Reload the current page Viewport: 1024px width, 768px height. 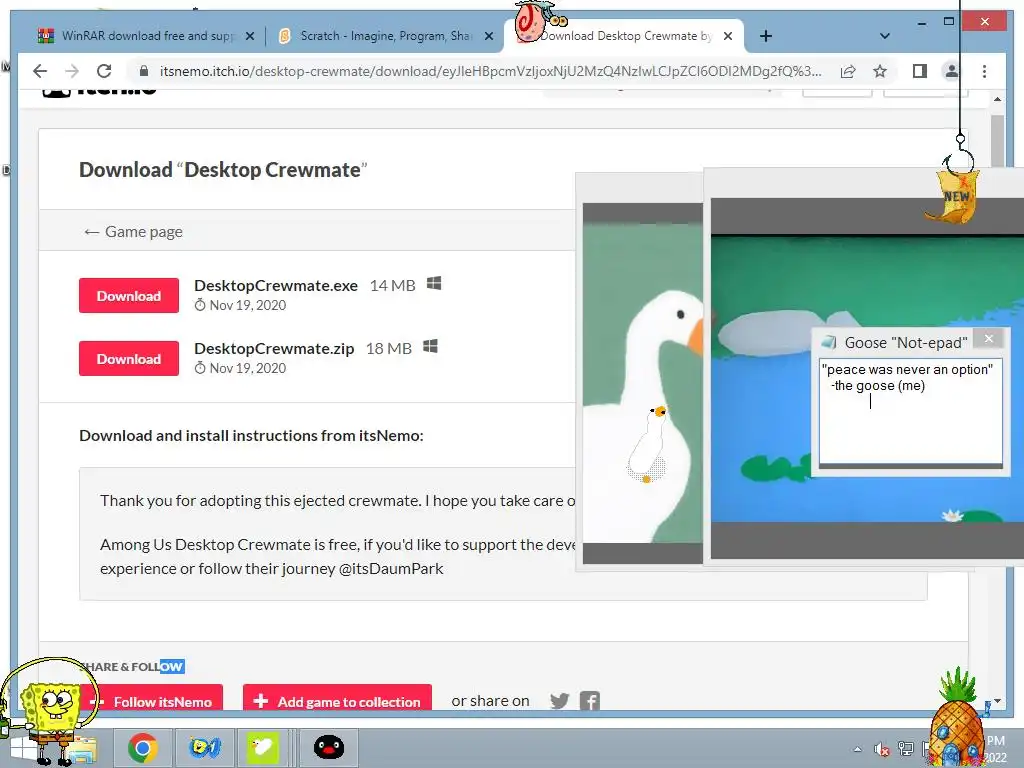(104, 71)
